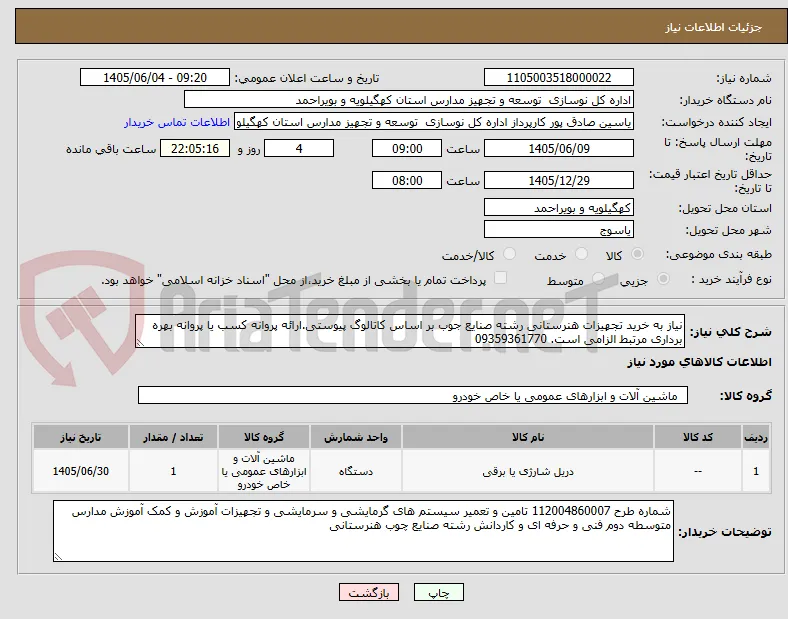The image size is (788, 619).
Task: Click the buyer notes textarea
Action: pyautogui.click(x=363, y=531)
